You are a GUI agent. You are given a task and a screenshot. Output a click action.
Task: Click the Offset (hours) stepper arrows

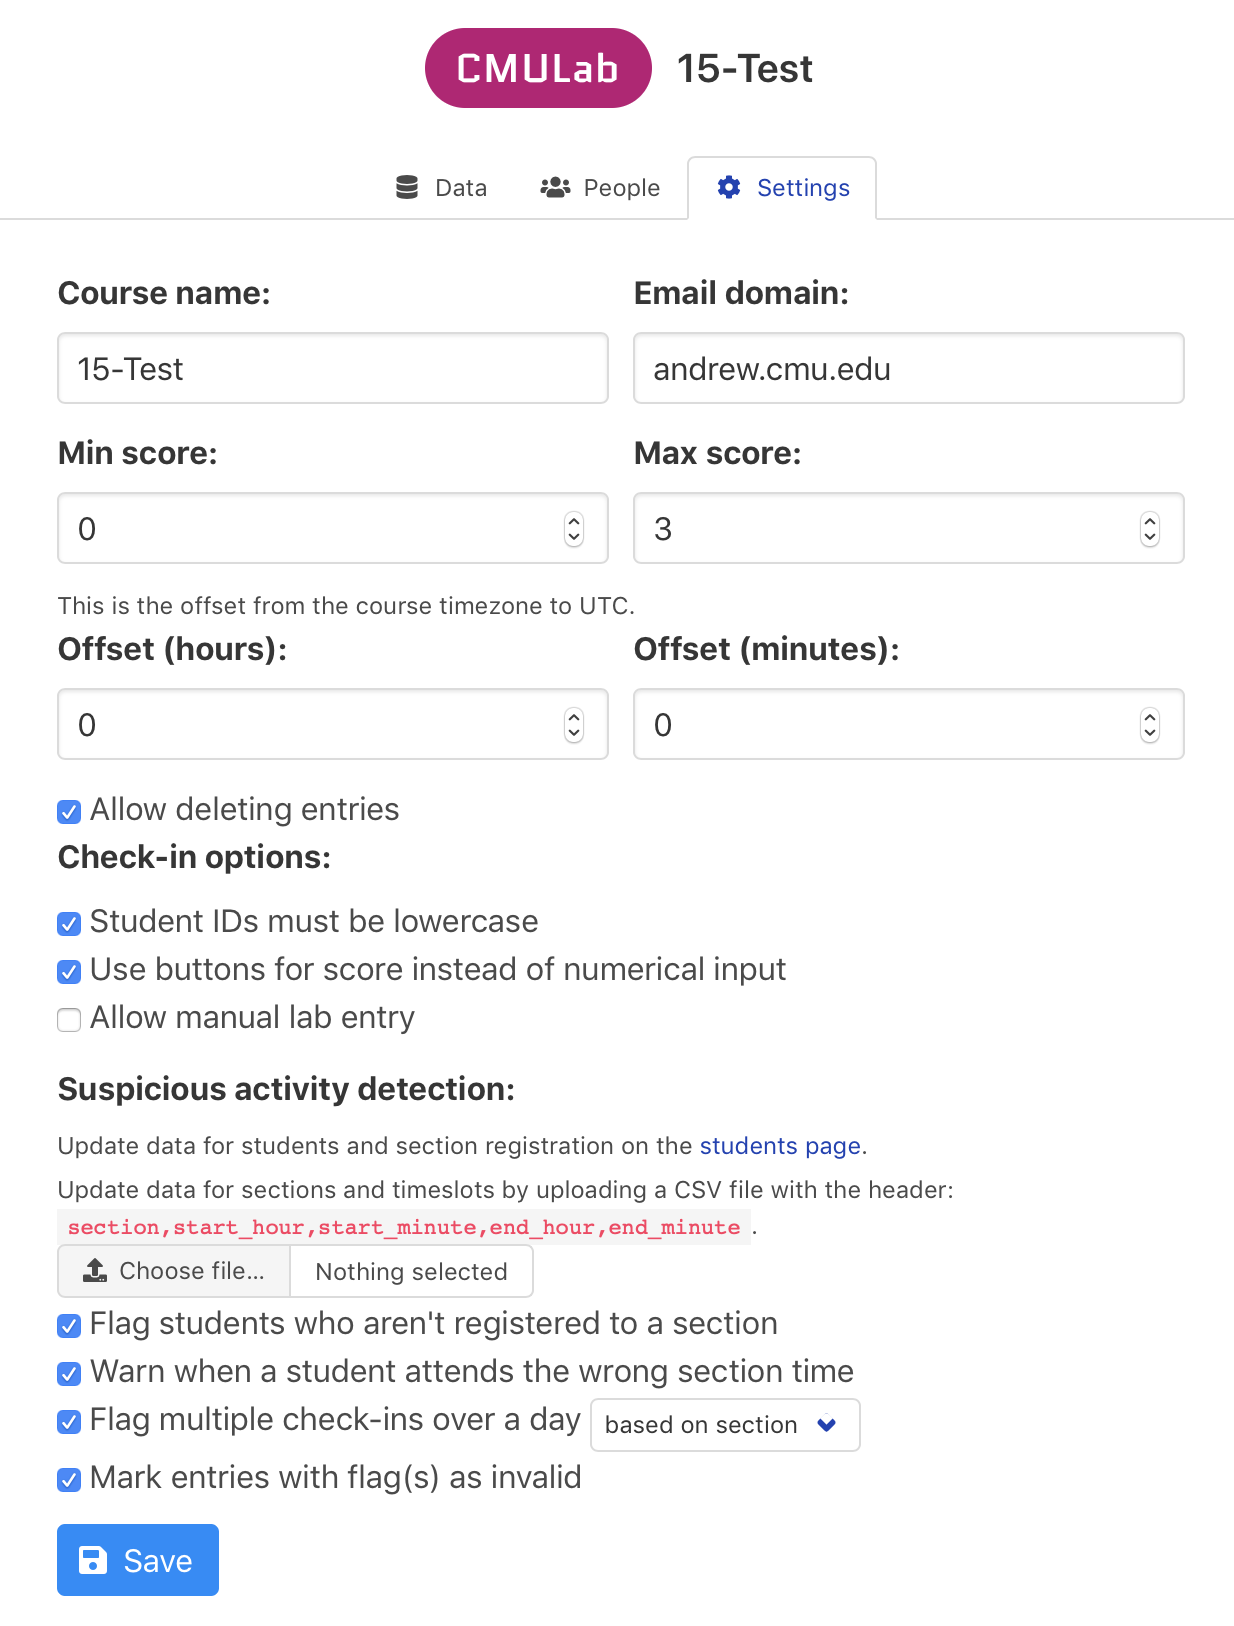tap(574, 725)
